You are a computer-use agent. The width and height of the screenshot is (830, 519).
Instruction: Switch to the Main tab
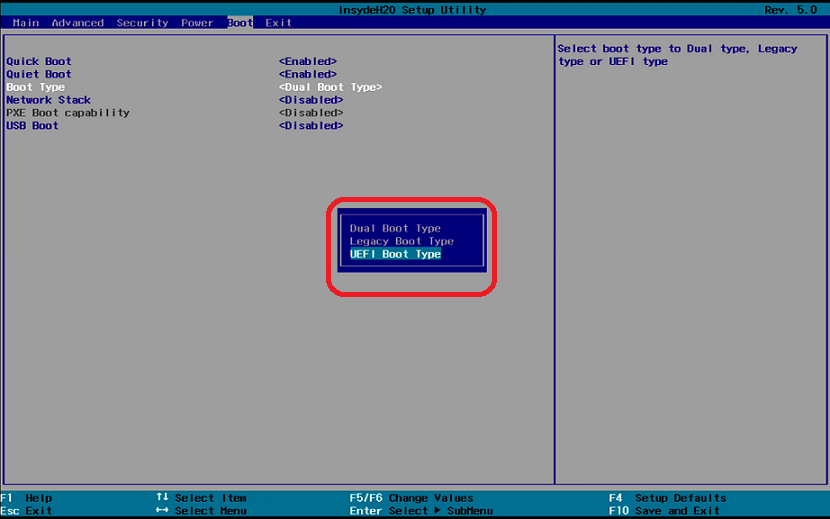26,23
